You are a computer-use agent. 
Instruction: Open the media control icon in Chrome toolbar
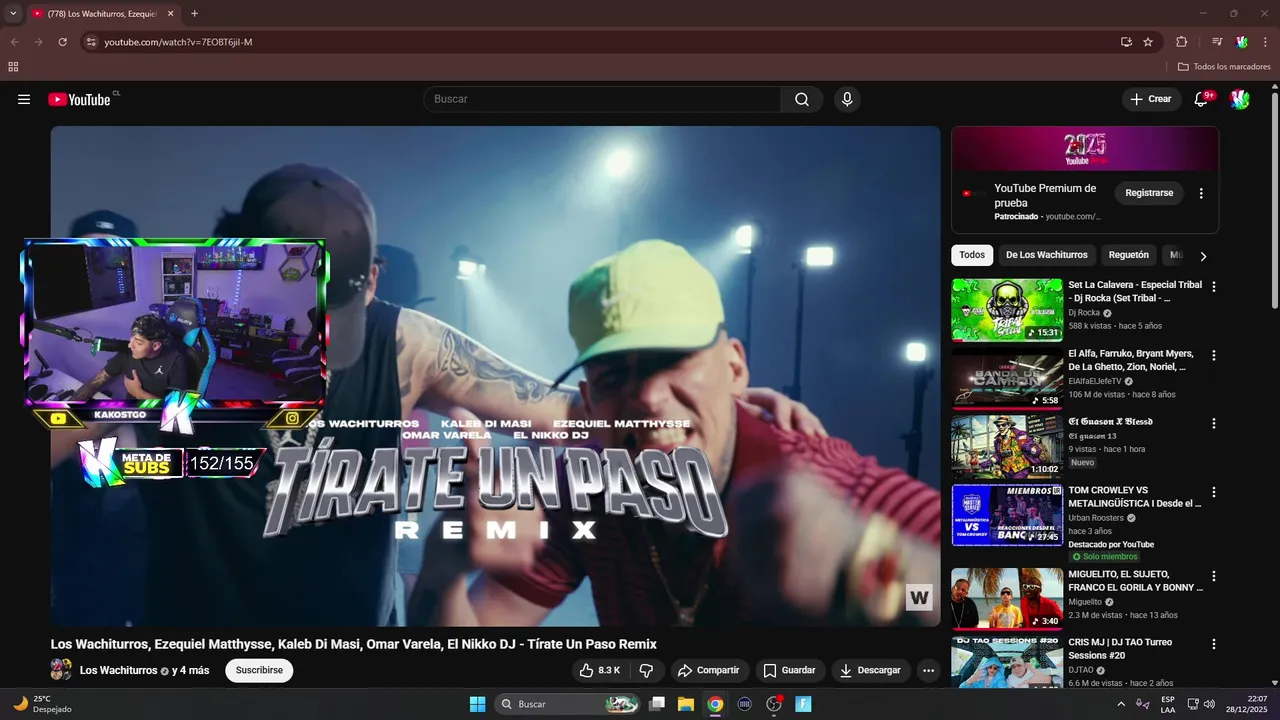point(1217,42)
